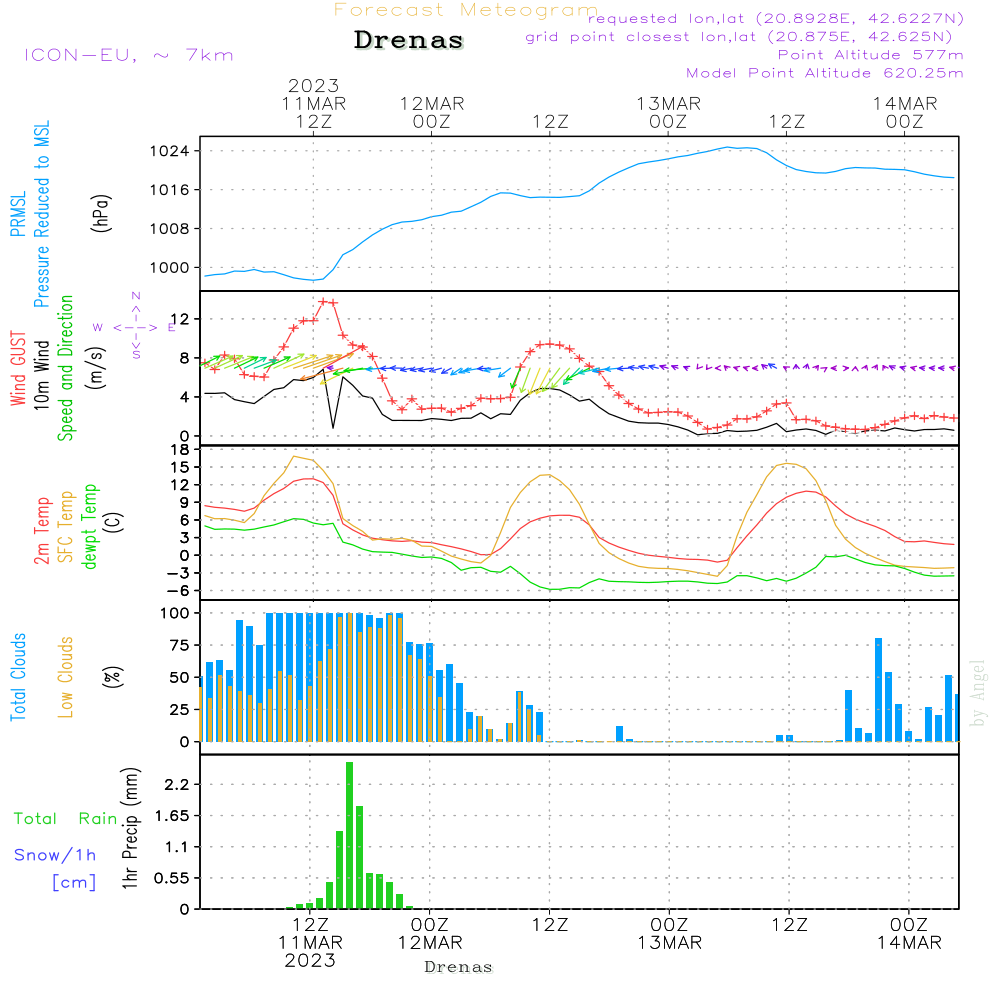The height and width of the screenshot is (1000, 1000).
Task: Click the 12 wind speed axis value
Action: click(x=180, y=319)
